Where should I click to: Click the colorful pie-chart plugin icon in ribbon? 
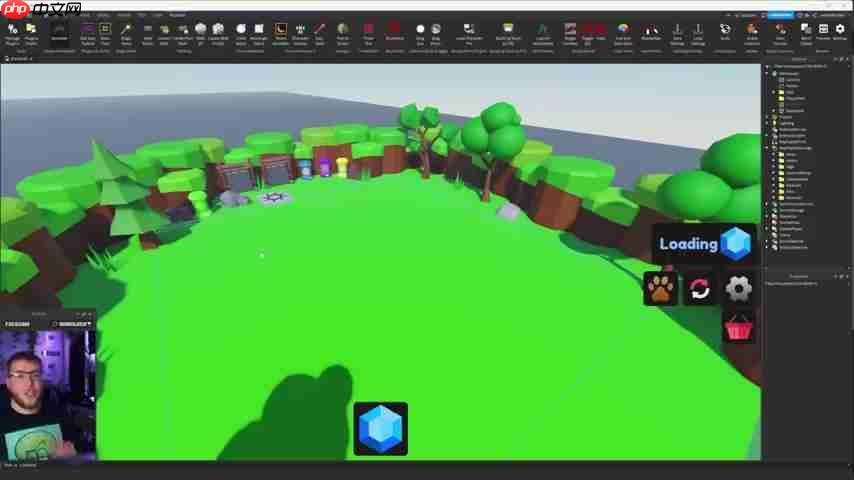[623, 28]
